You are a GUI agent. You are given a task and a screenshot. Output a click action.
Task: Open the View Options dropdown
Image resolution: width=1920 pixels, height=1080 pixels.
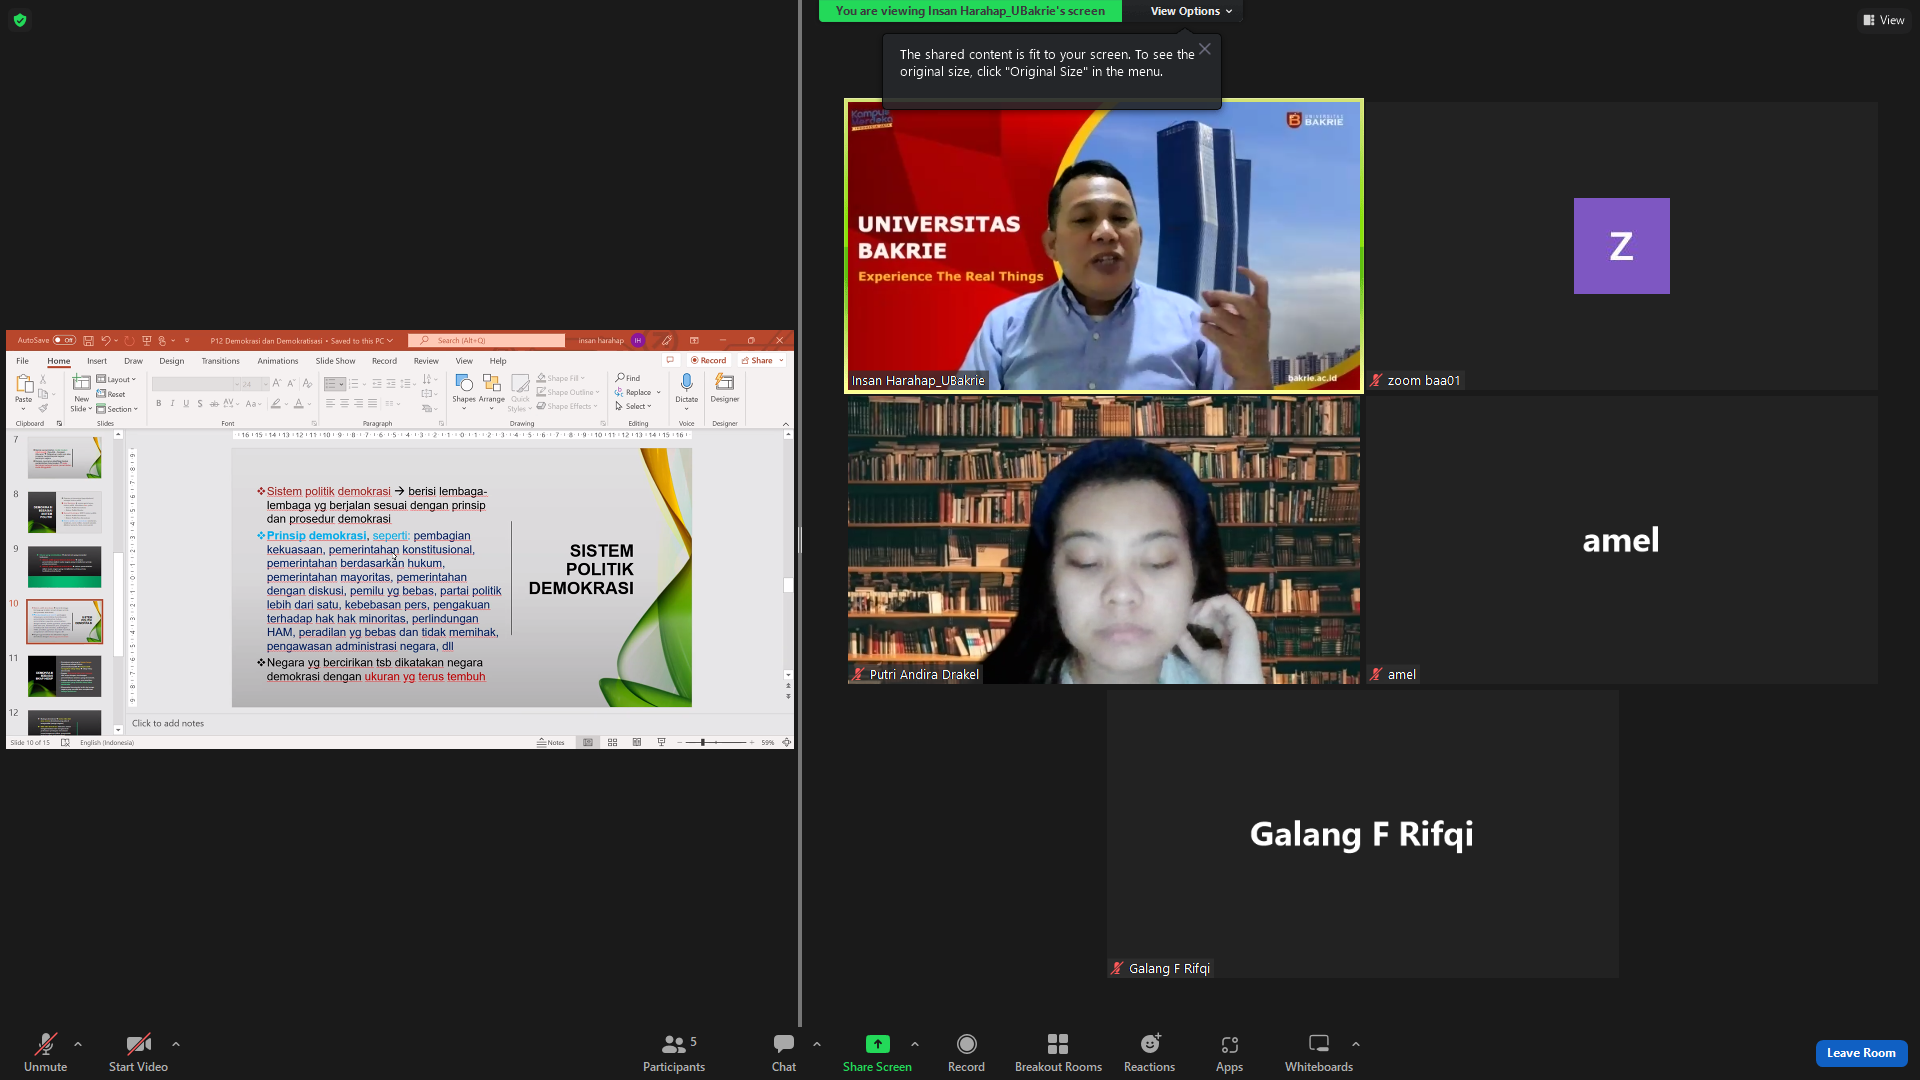pyautogui.click(x=1191, y=11)
